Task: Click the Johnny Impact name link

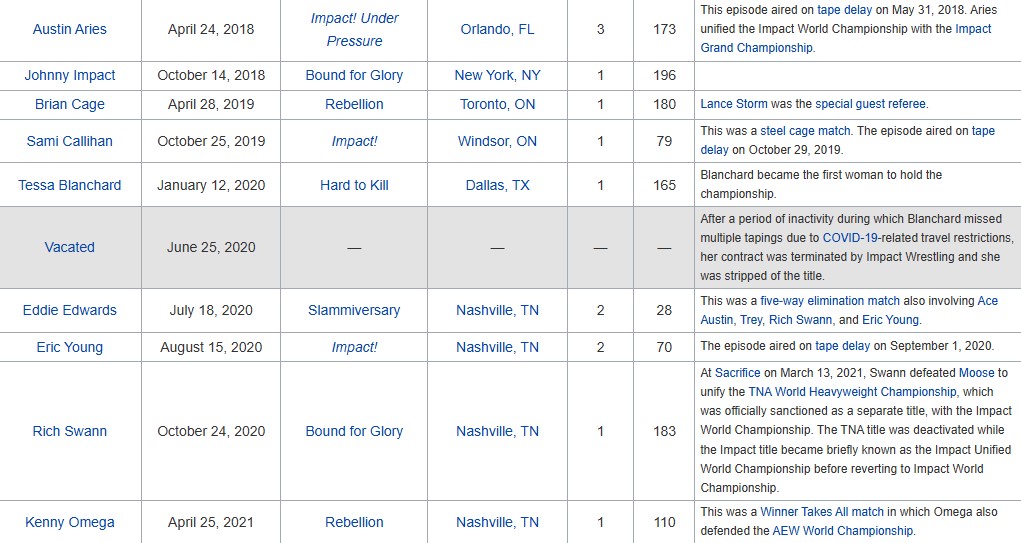Action: coord(70,75)
